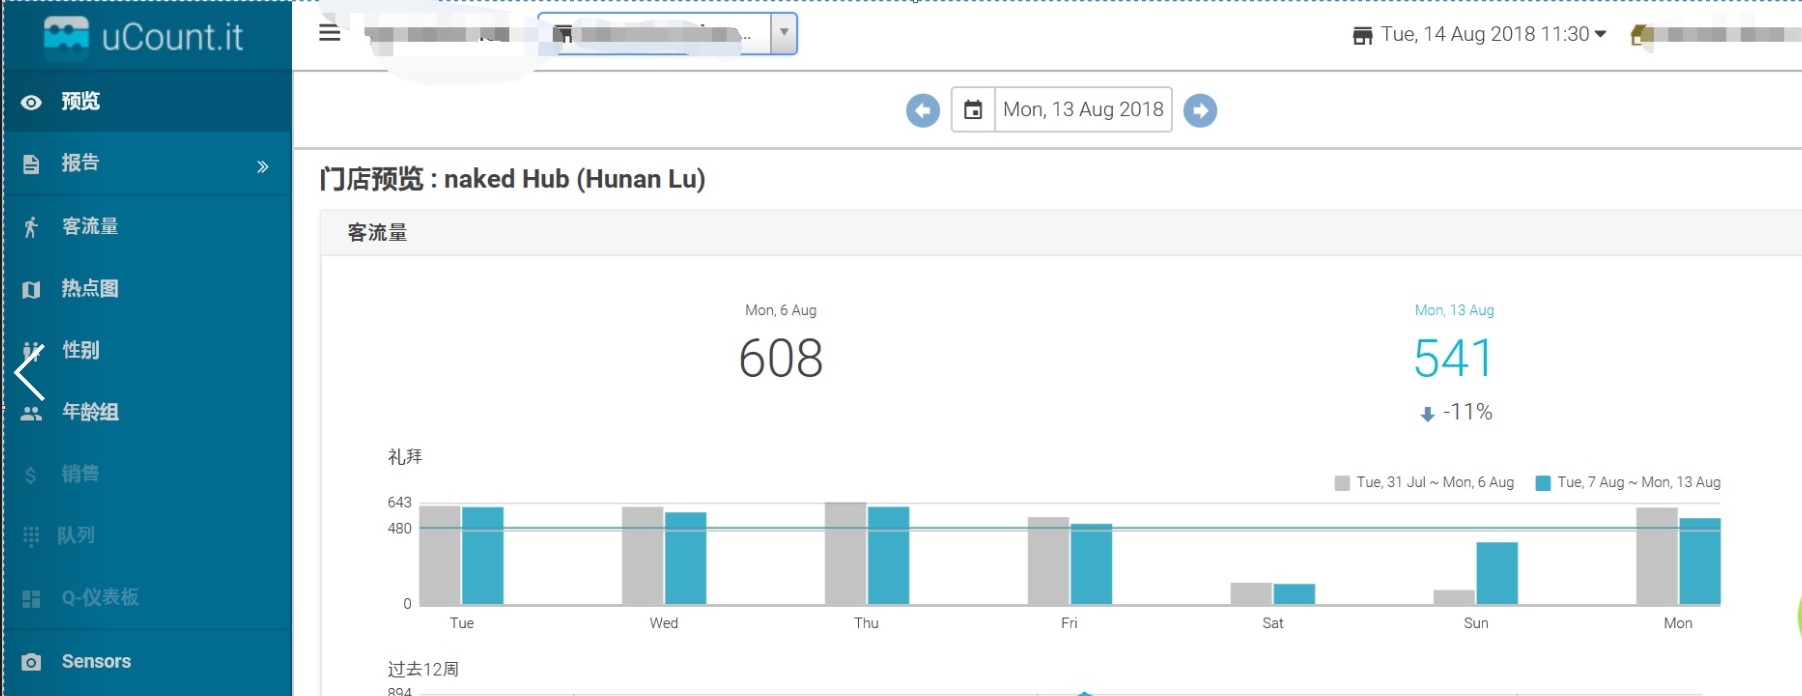The width and height of the screenshot is (1802, 696).
Task: Open 年龄组 age group via the people icon
Action: tap(31, 412)
